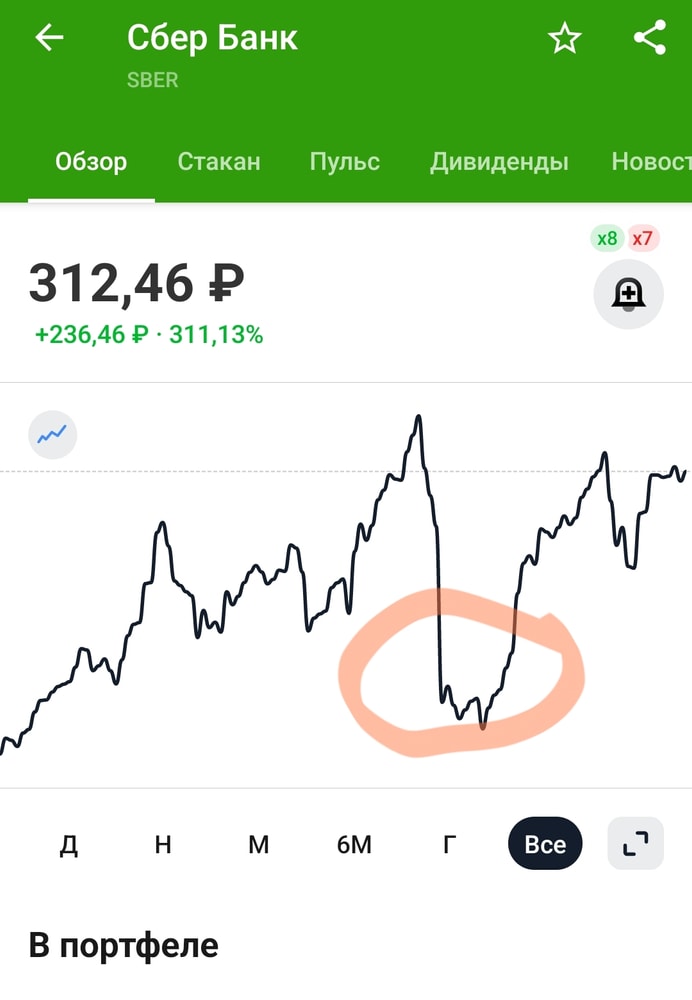
Task: Return to the Обзор tab
Action: (91, 162)
